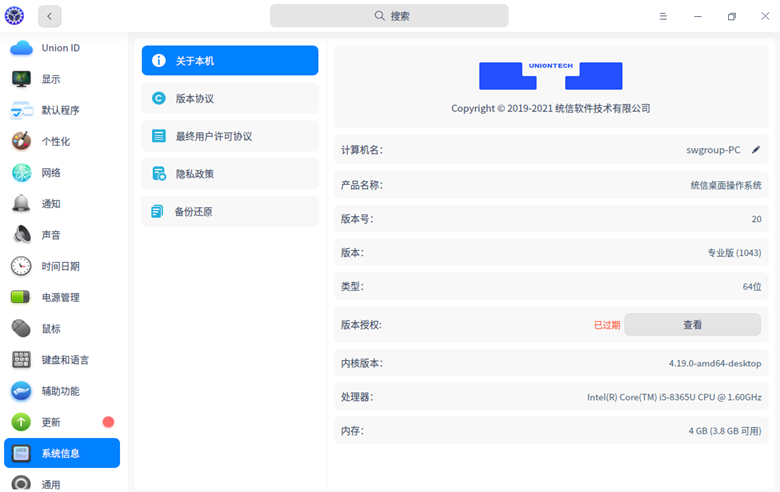Click the magnifier icon in search box
780x492 pixels.
tap(380, 16)
